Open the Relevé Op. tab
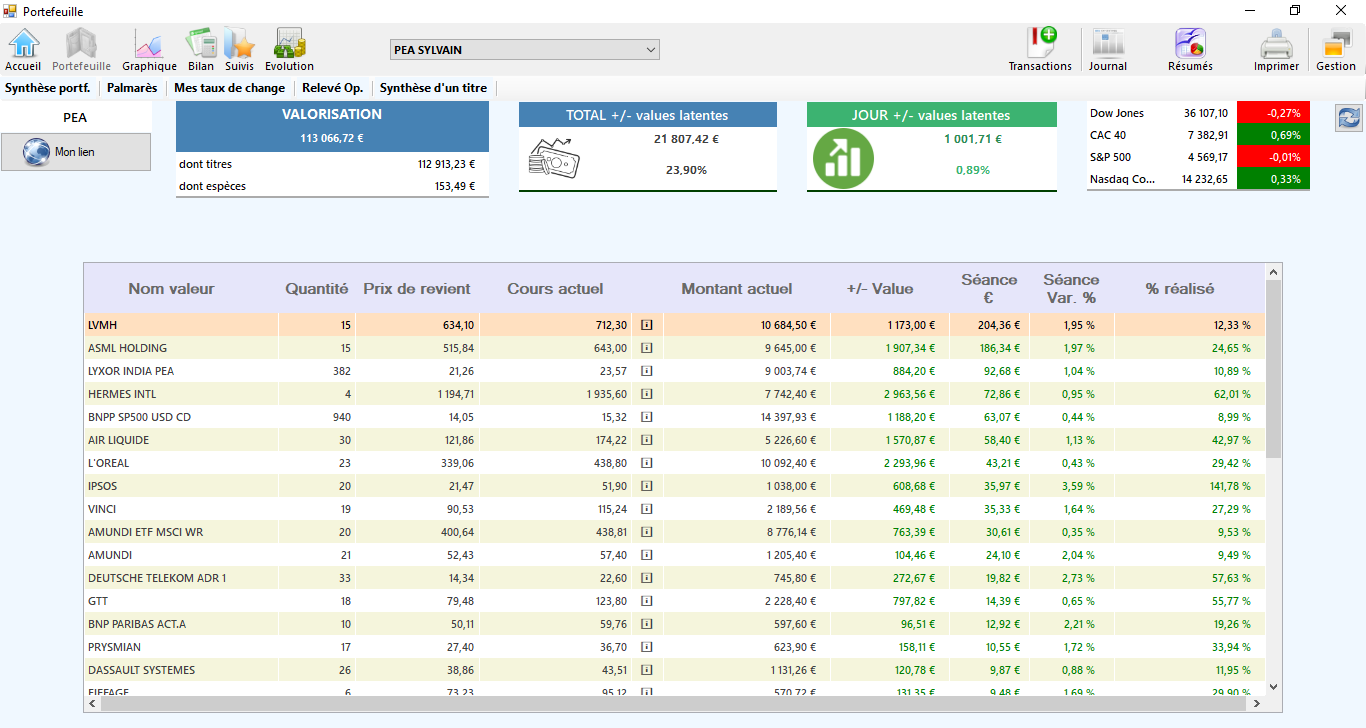Screen dimensions: 1366x728 [332, 88]
